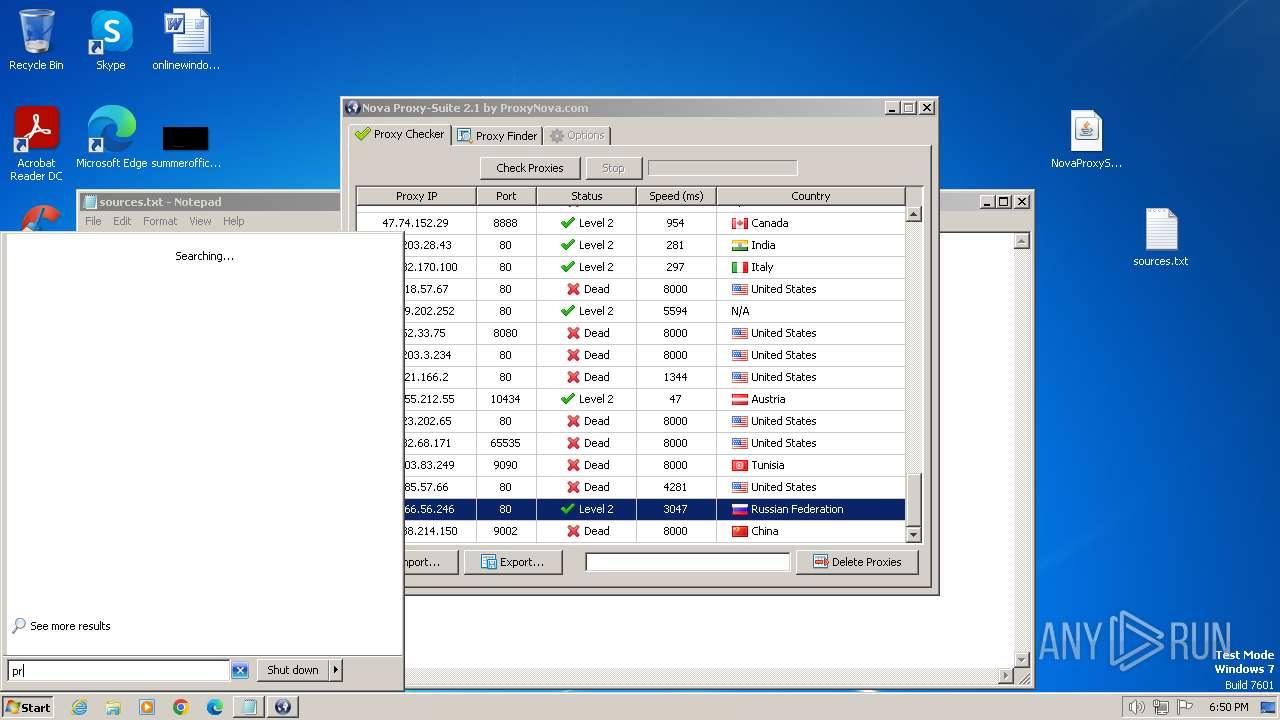Open Windows Media Player taskbar icon

pos(147,707)
